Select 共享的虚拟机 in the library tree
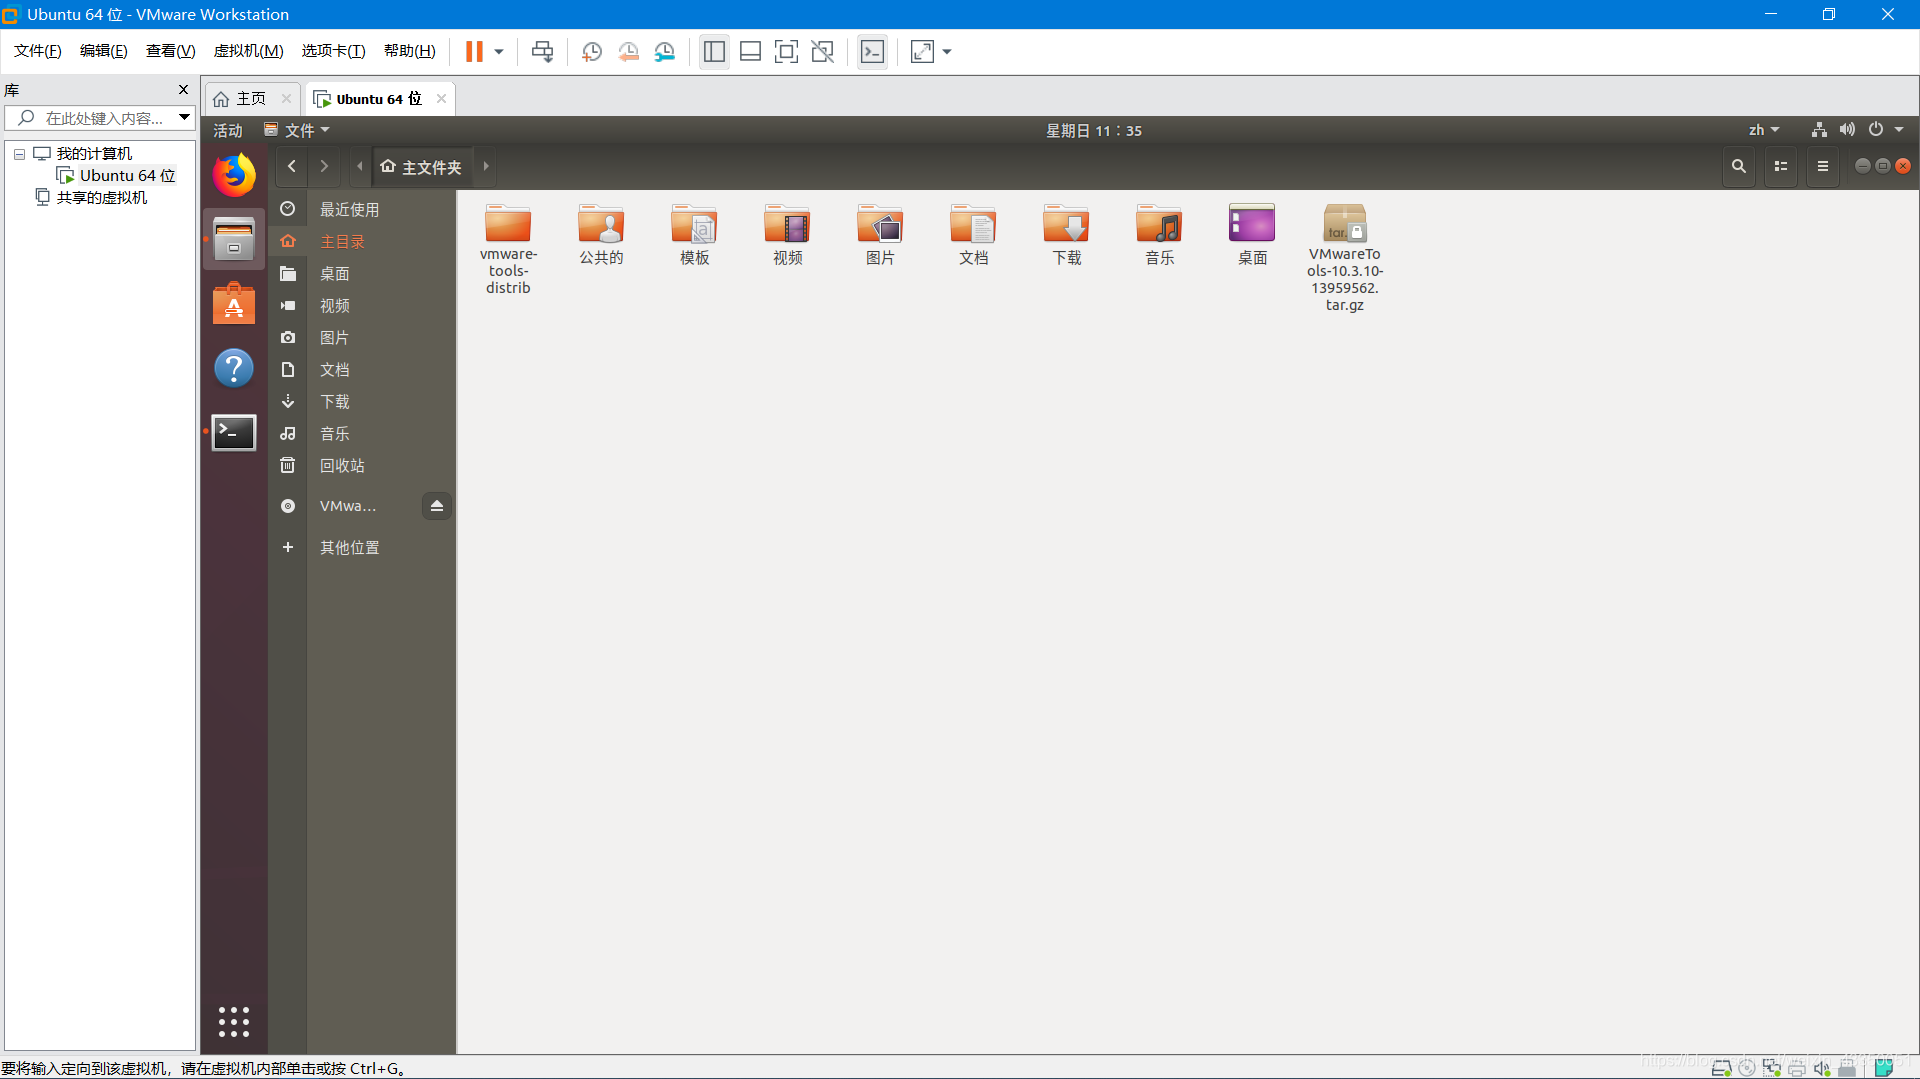 click(x=102, y=197)
